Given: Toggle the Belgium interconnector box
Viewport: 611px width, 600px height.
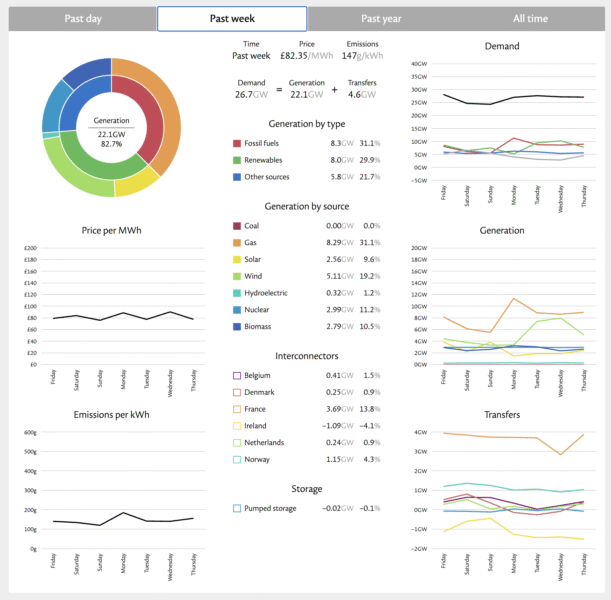Looking at the screenshot, I should tap(237, 375).
